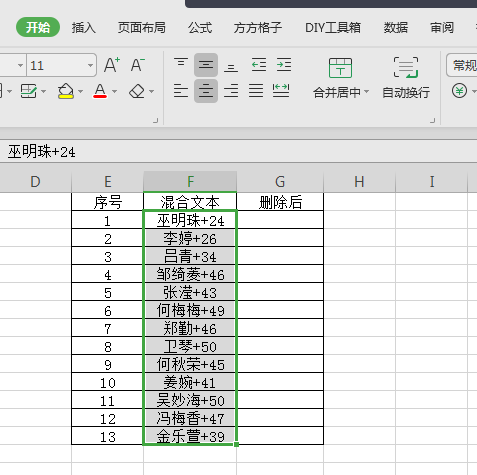Align text to the left
The height and width of the screenshot is (475, 477).
click(181, 91)
